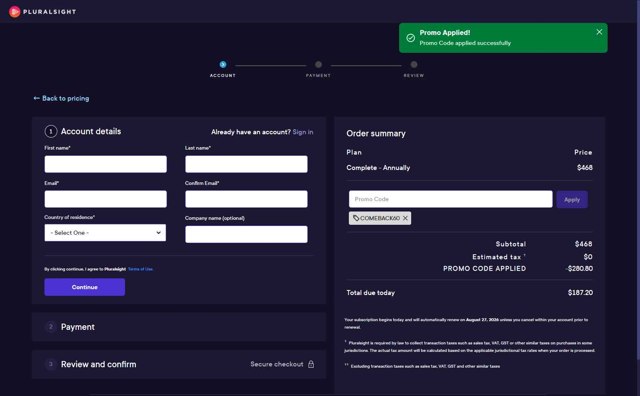Click the Secure checkout text
The height and width of the screenshot is (396, 640).
[277, 364]
